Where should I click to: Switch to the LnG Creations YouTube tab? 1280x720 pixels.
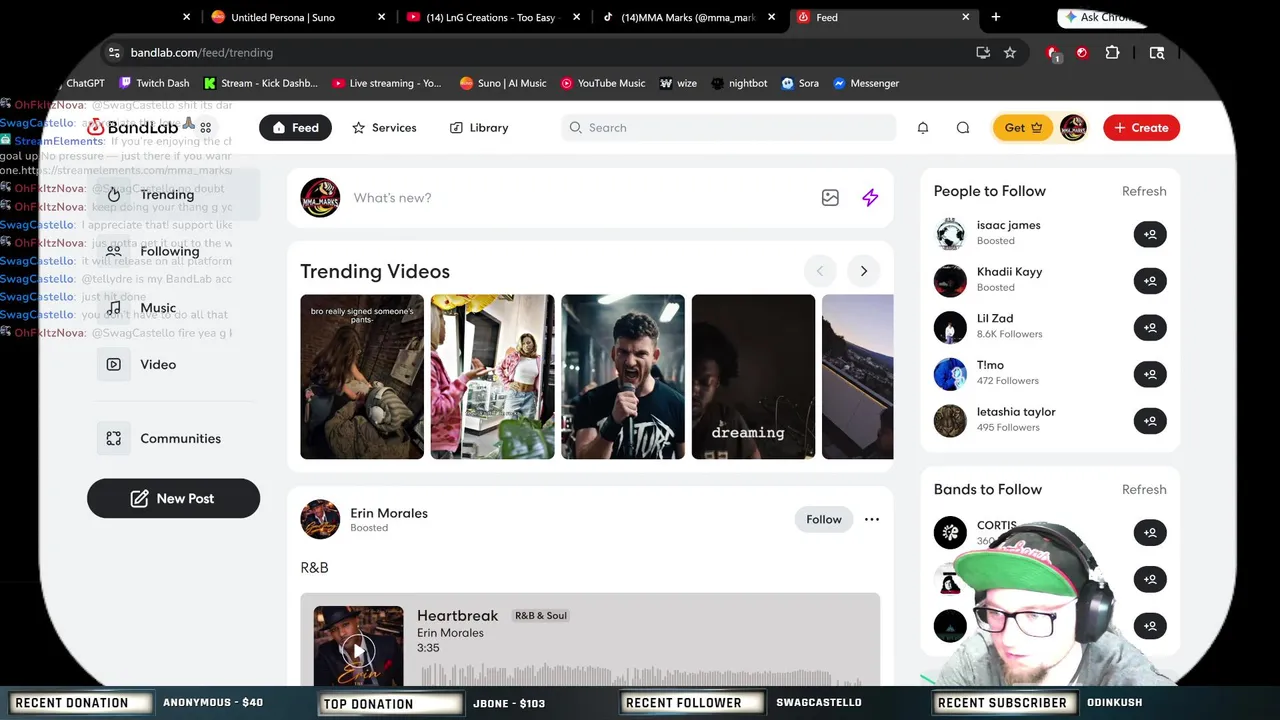(492, 17)
